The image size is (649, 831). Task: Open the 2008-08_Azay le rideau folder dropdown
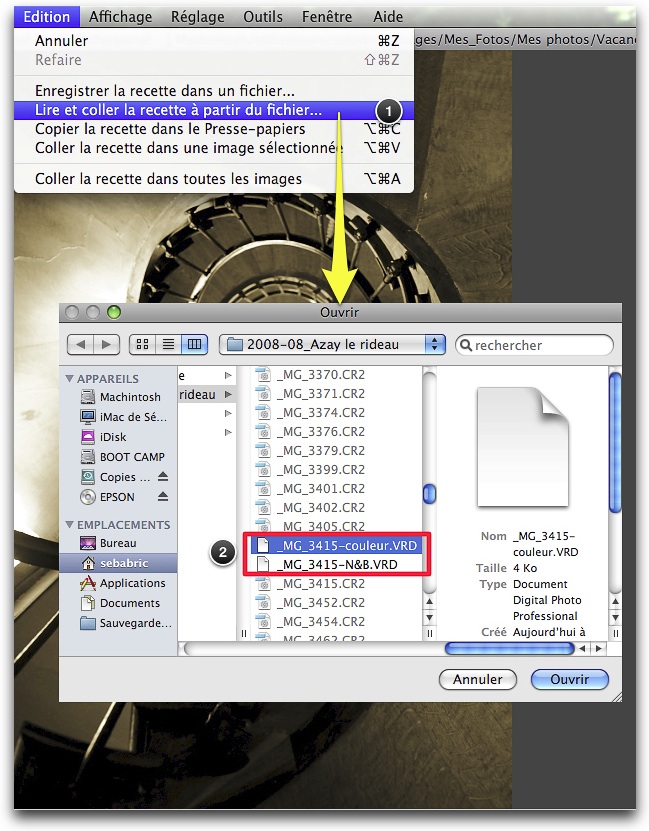point(332,344)
